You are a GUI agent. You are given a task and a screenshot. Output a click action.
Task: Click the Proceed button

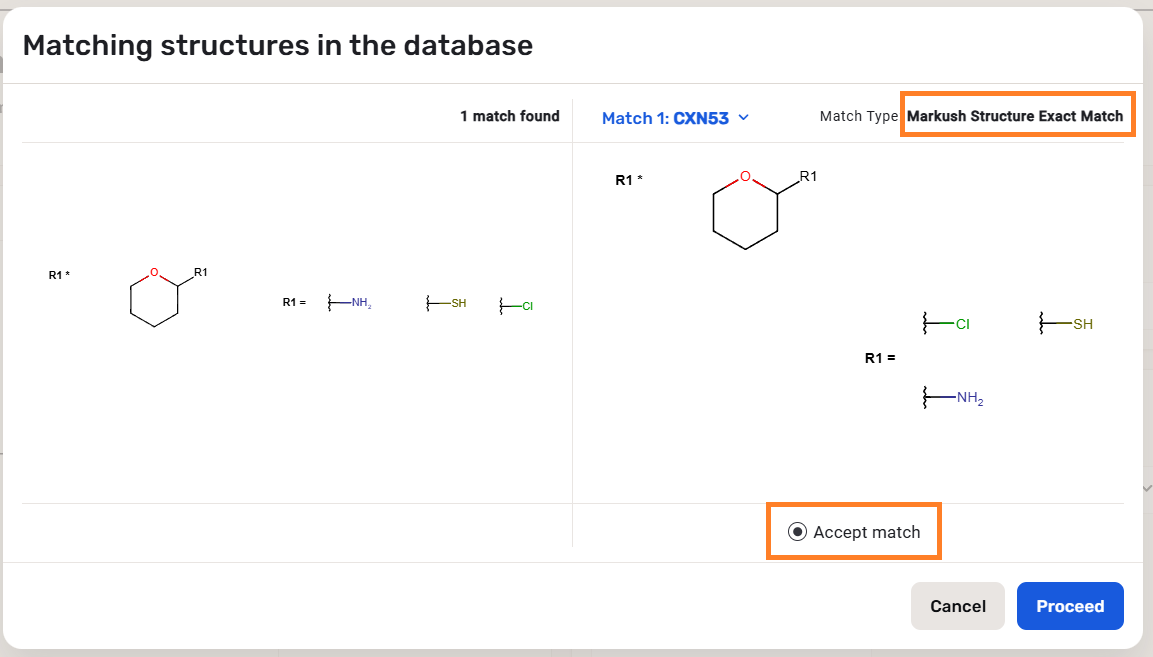pyautogui.click(x=1069, y=606)
